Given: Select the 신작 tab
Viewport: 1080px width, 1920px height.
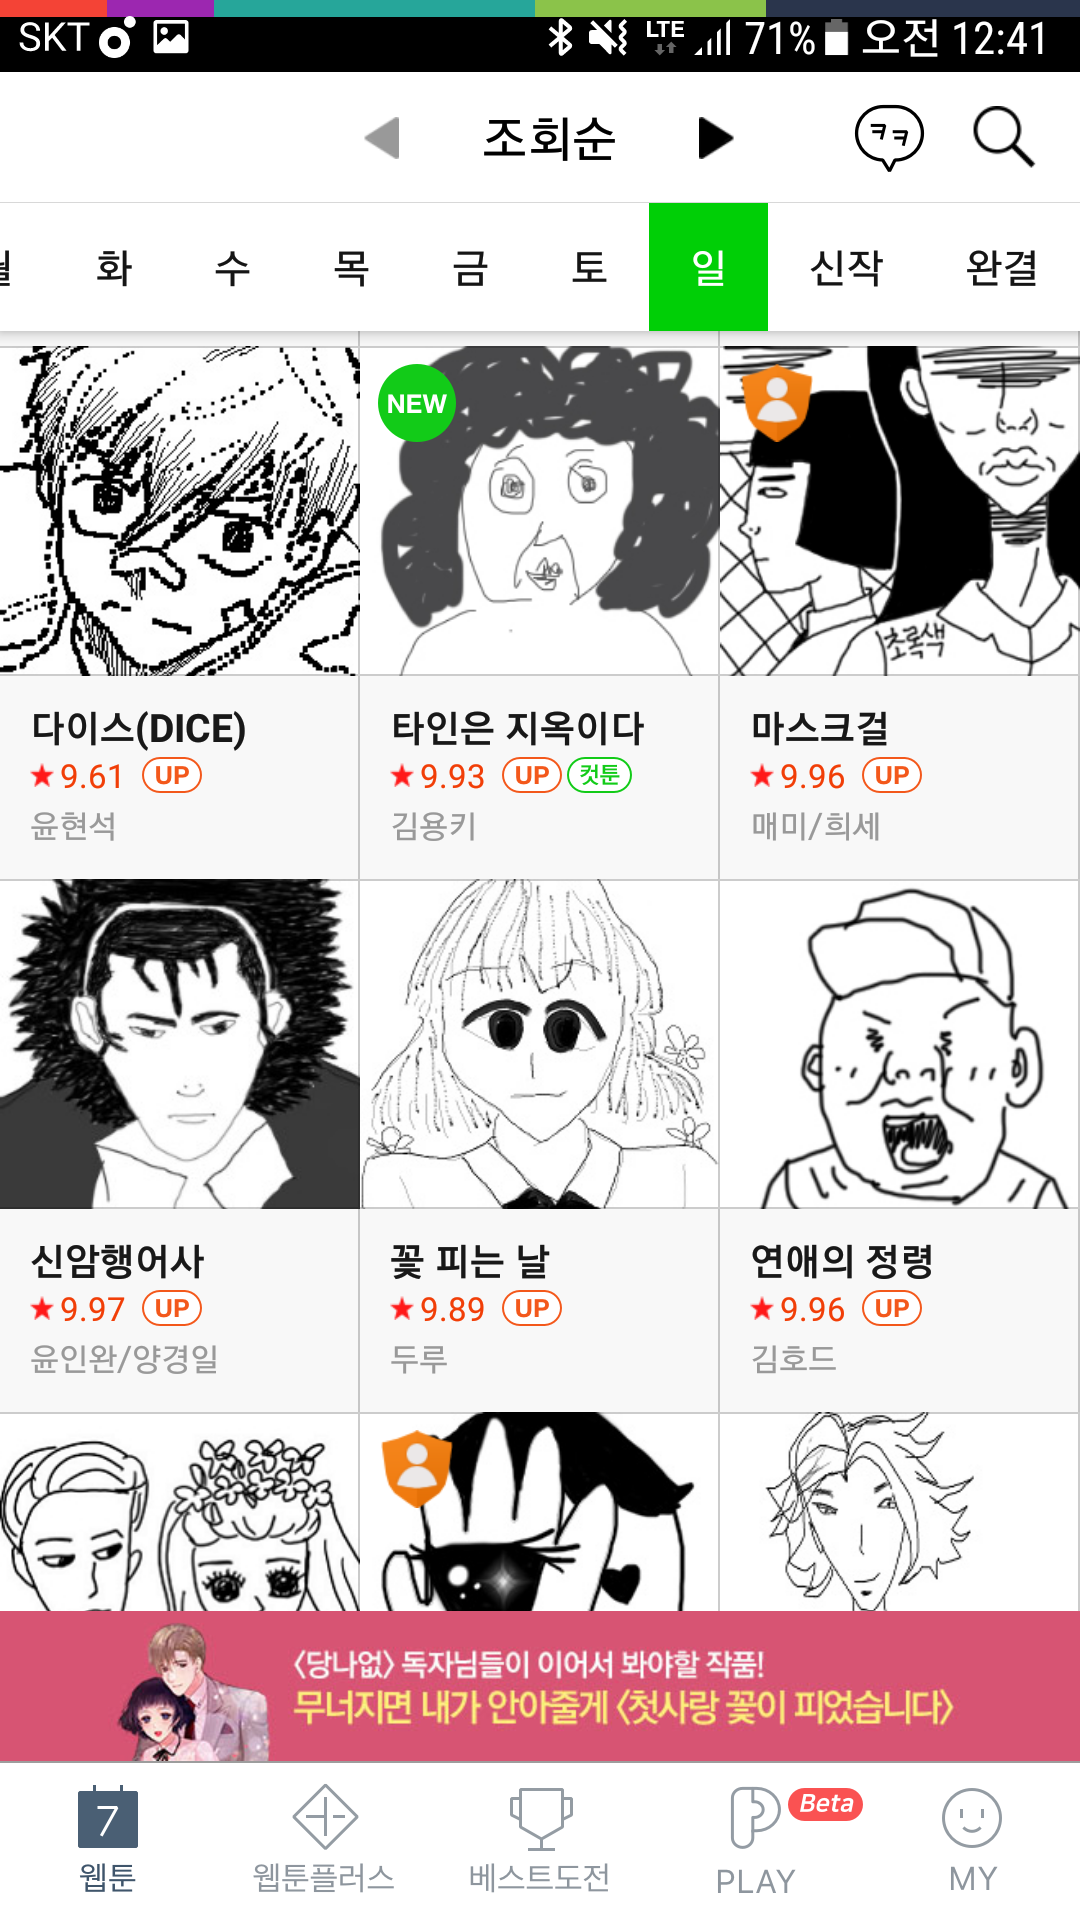Looking at the screenshot, I should 847,267.
